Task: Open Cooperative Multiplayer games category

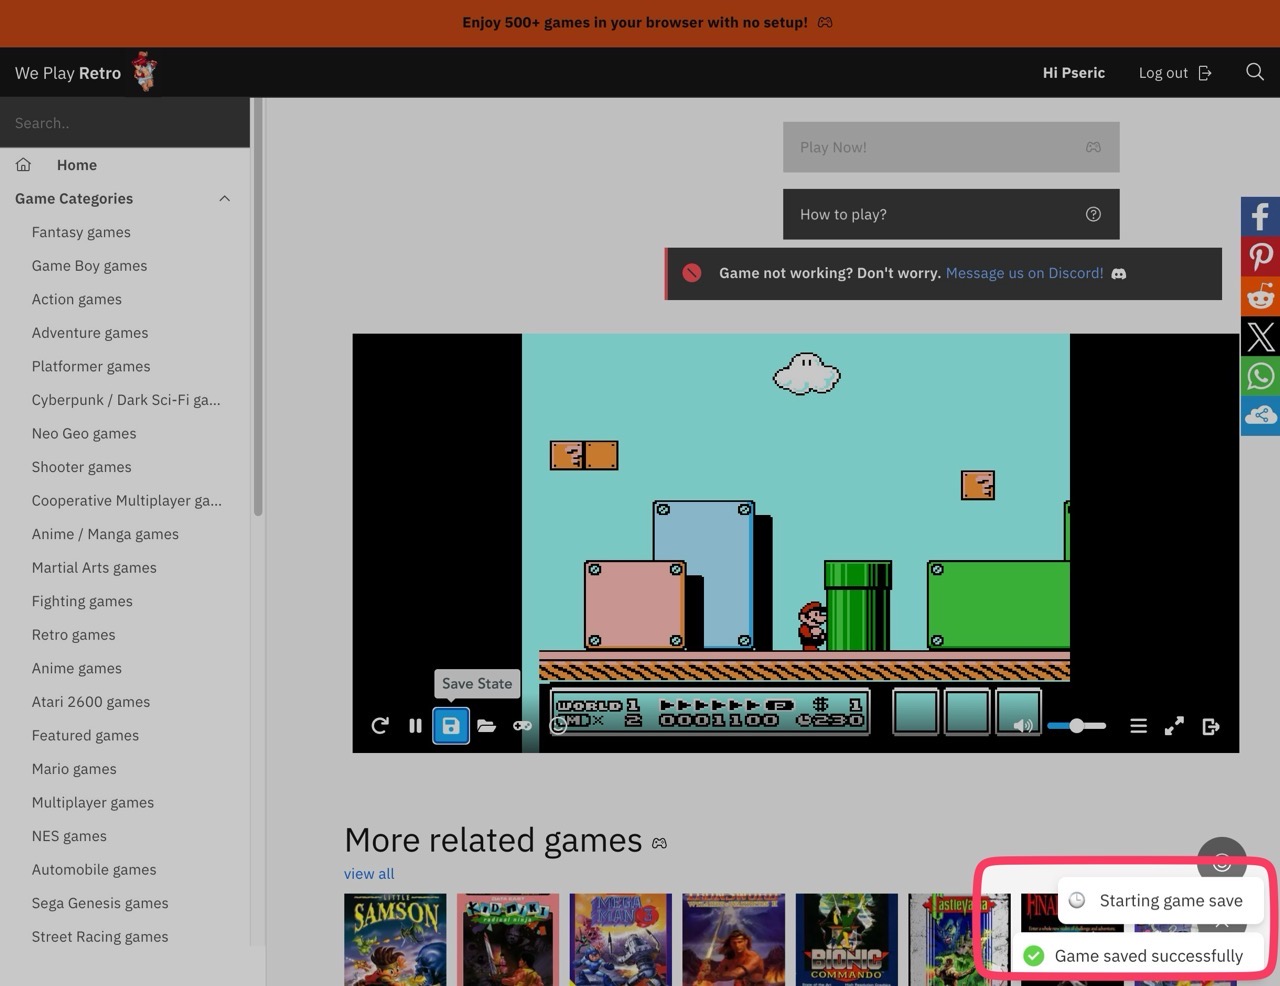Action: point(127,500)
